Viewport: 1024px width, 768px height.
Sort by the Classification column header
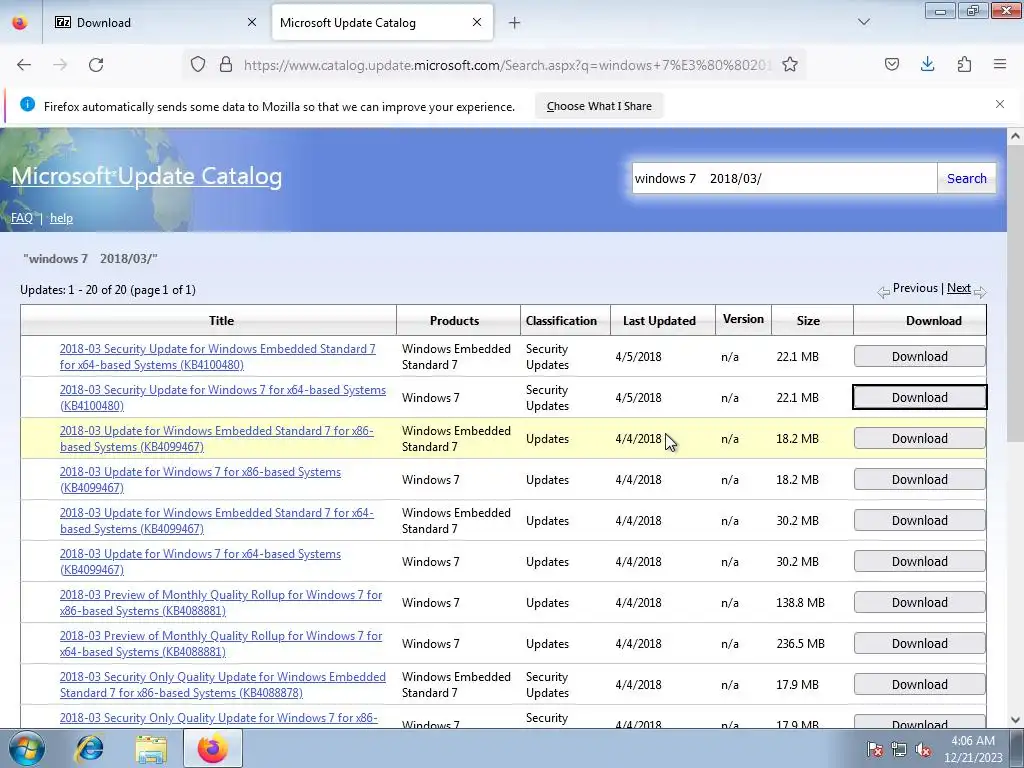click(x=561, y=321)
